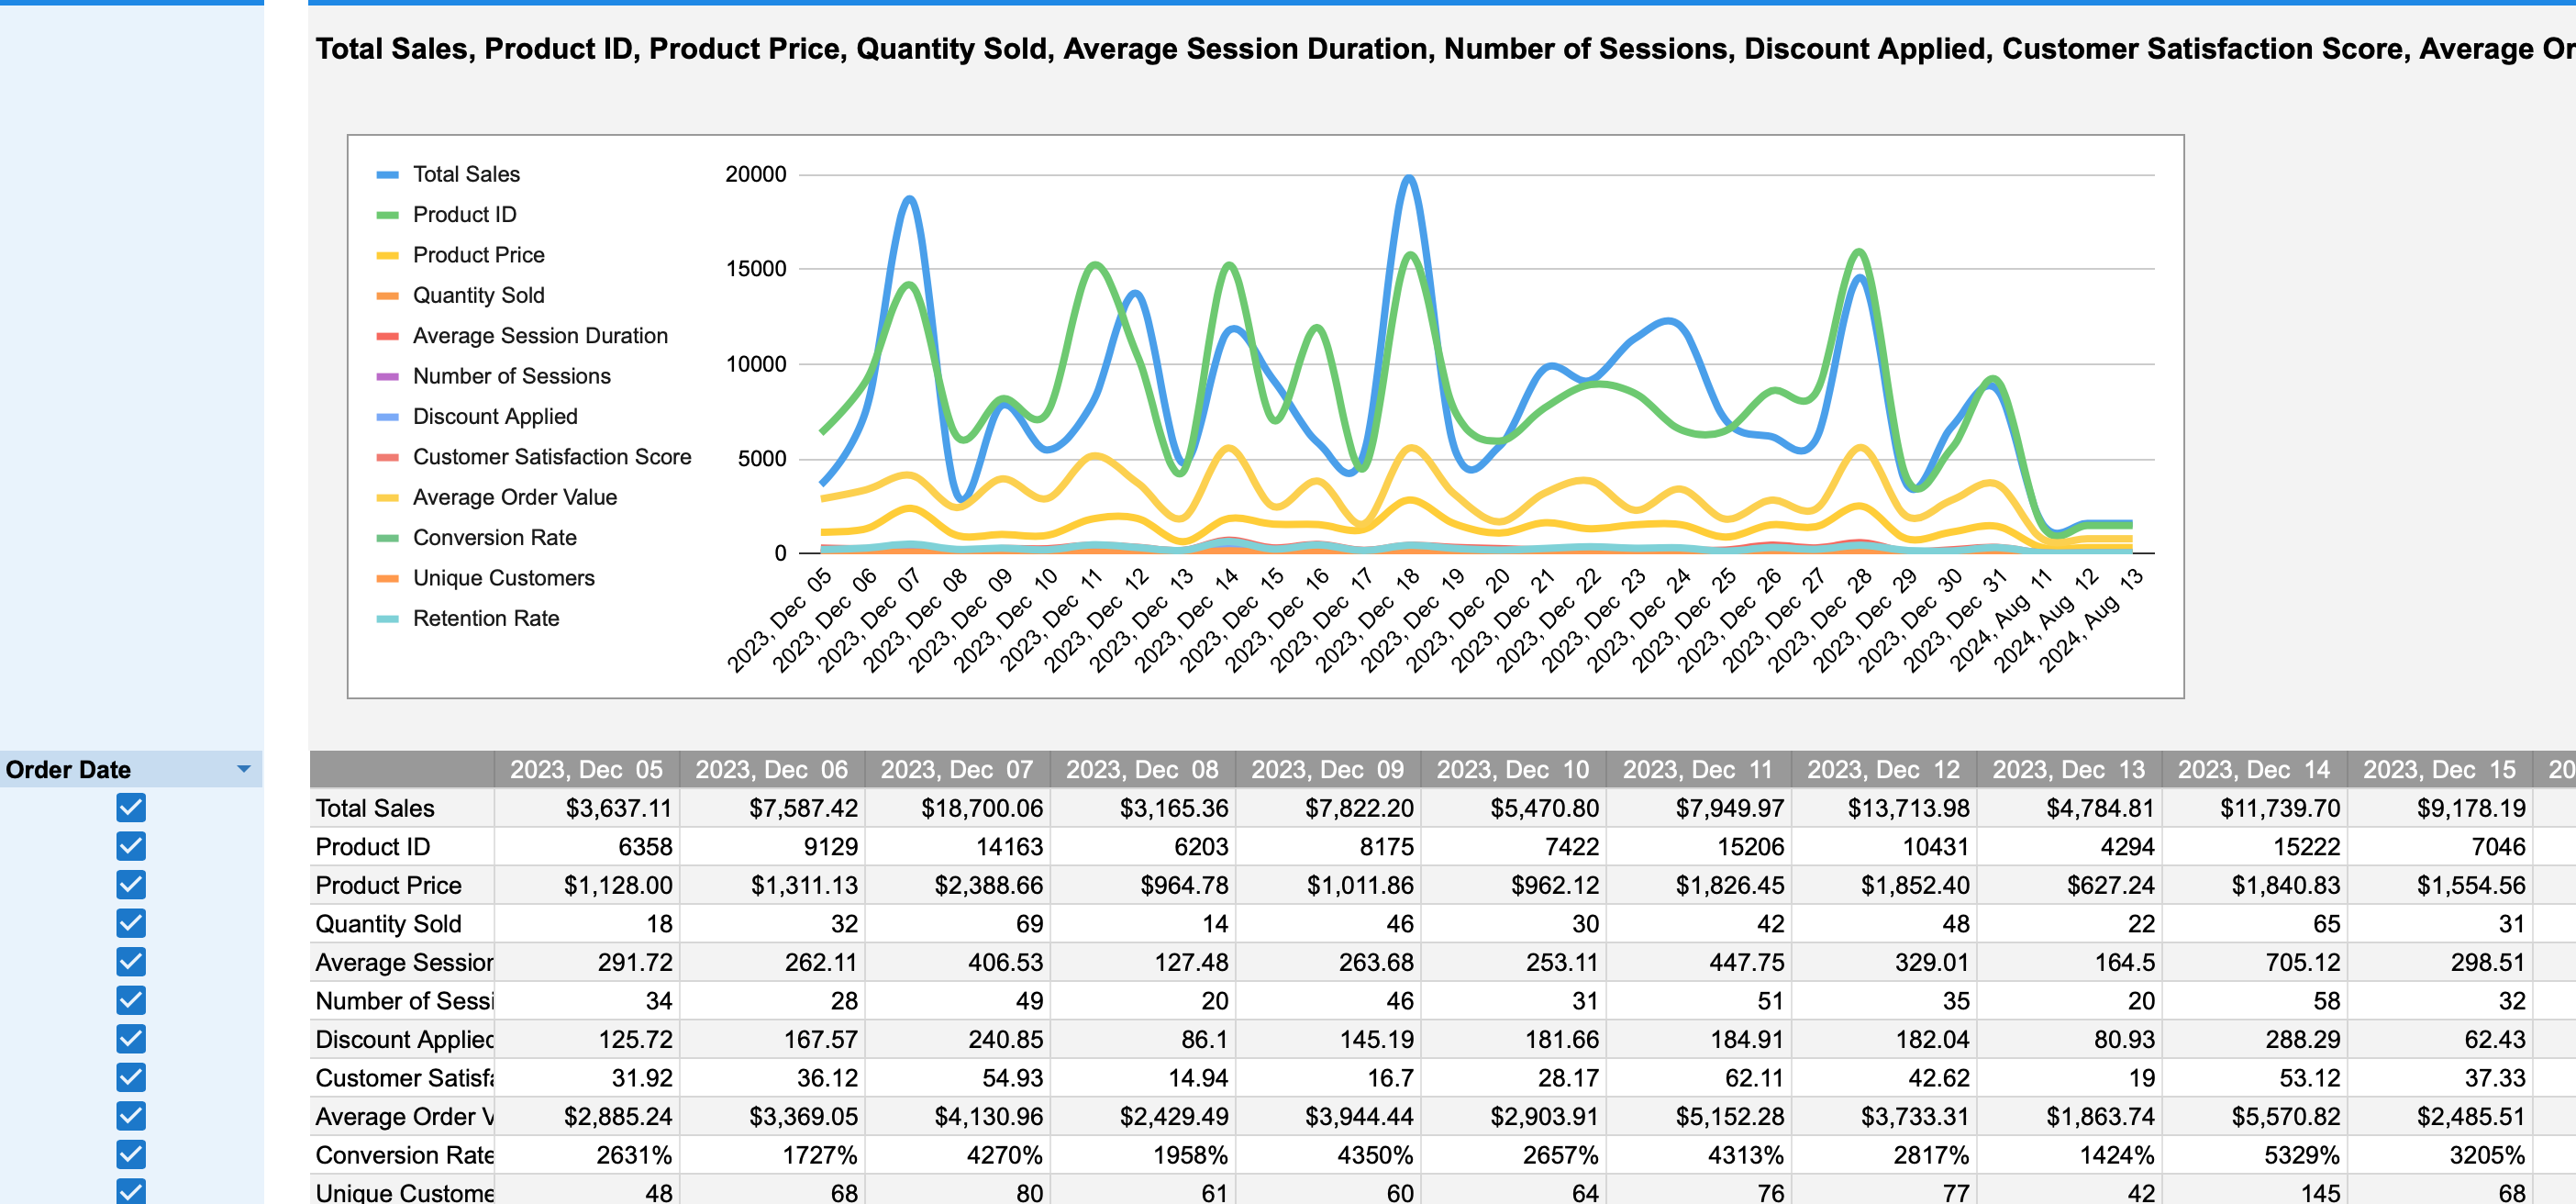Click the Average Order Value legend swatch
The image size is (2576, 1204).
pyautogui.click(x=387, y=498)
